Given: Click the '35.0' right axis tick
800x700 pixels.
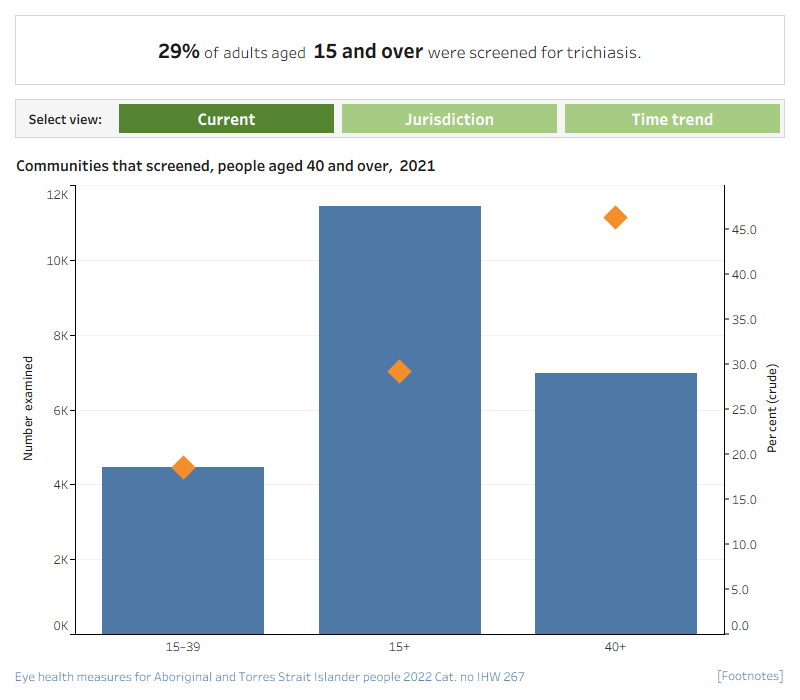Looking at the screenshot, I should (744, 320).
